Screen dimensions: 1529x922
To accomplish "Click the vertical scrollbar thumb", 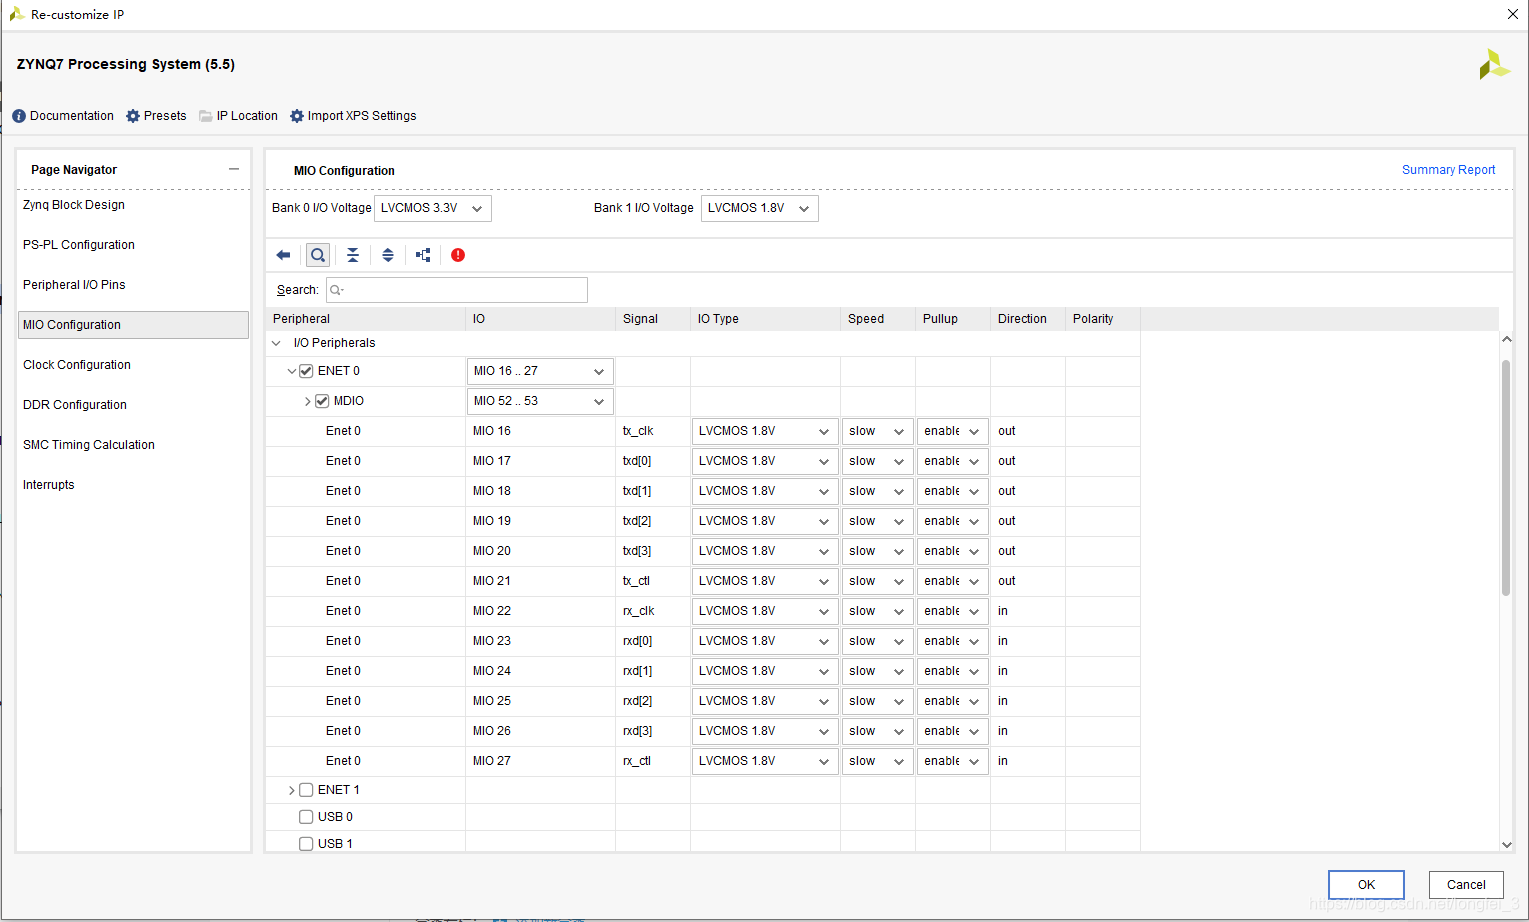I will click(x=1506, y=477).
